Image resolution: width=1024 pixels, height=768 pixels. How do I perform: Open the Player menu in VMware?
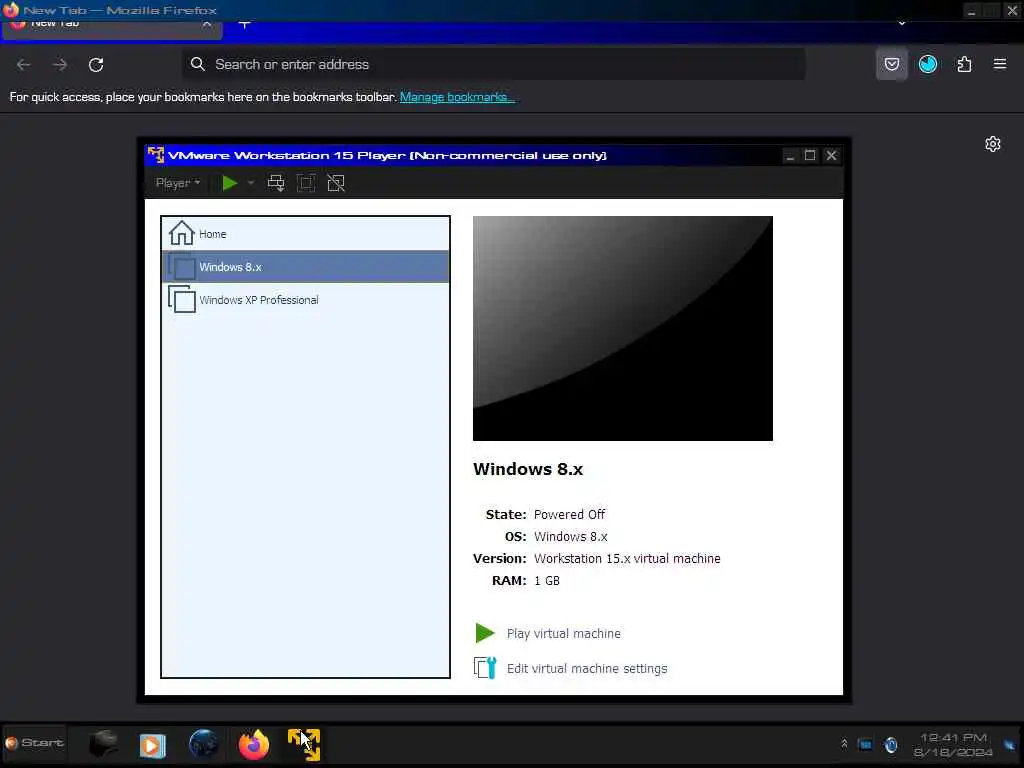coord(178,184)
